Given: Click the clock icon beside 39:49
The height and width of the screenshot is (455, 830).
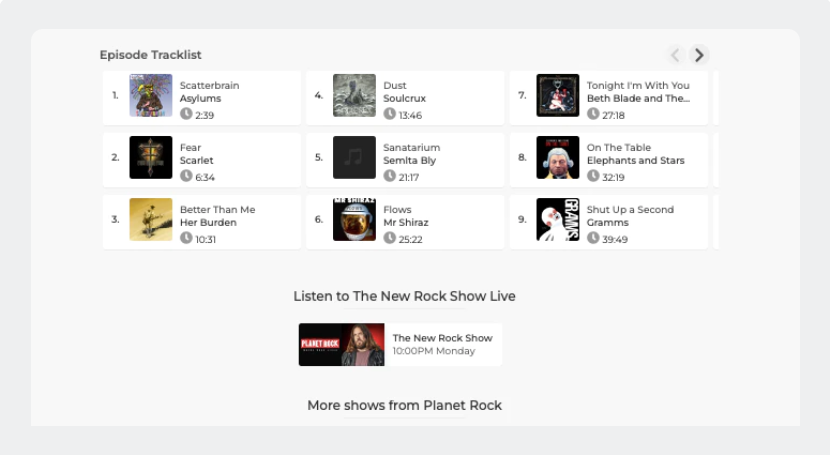Looking at the screenshot, I should tap(593, 239).
